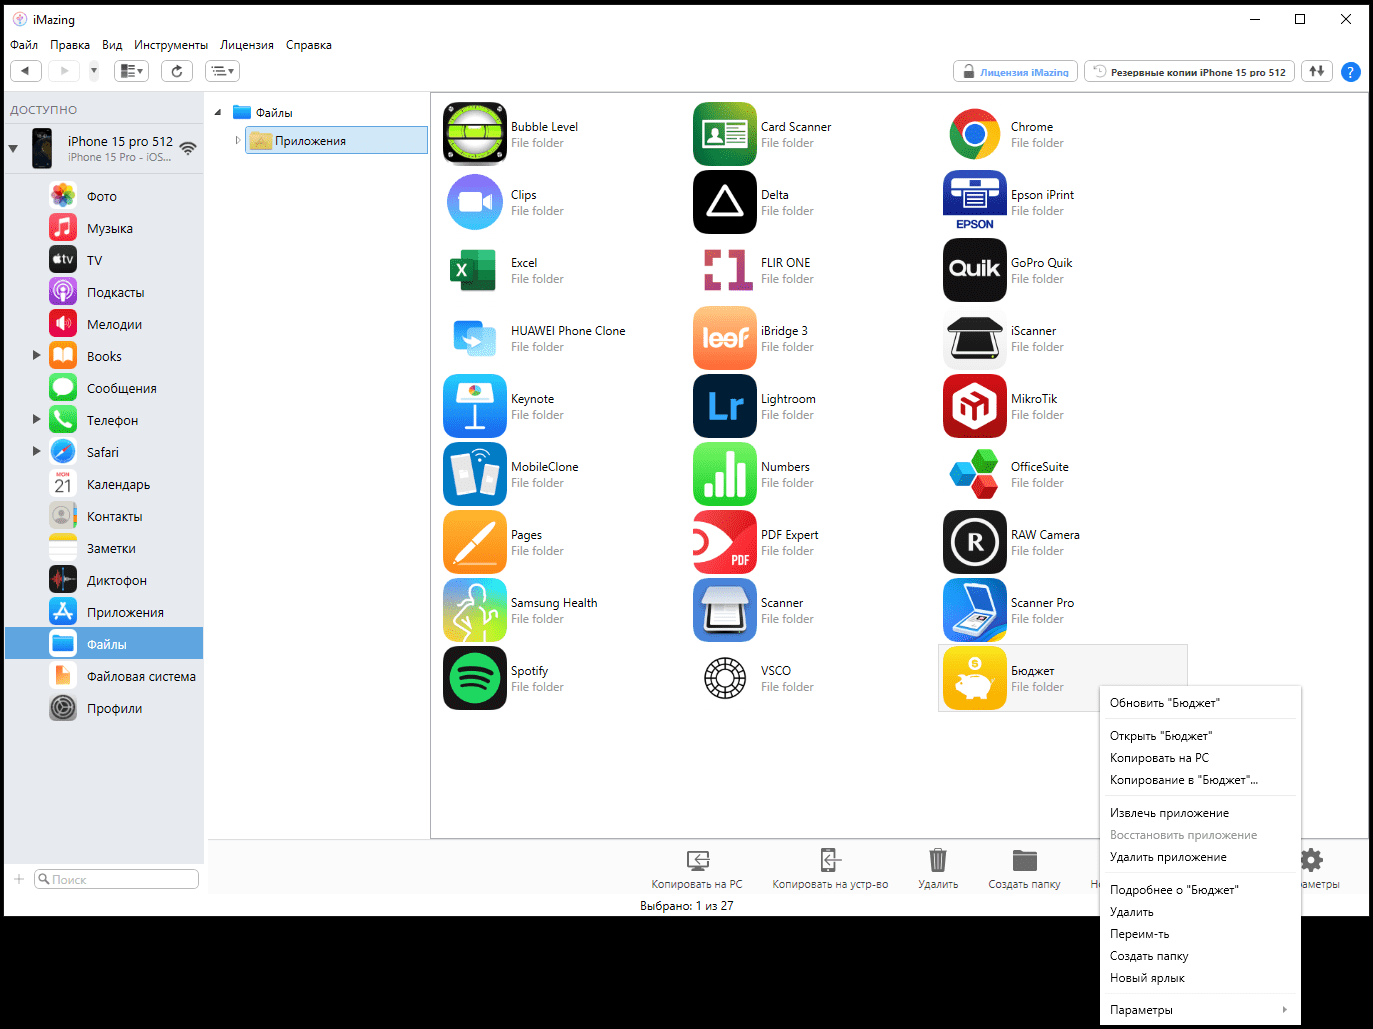Click the refresh toolbar button
1373x1029 pixels.
tap(177, 71)
